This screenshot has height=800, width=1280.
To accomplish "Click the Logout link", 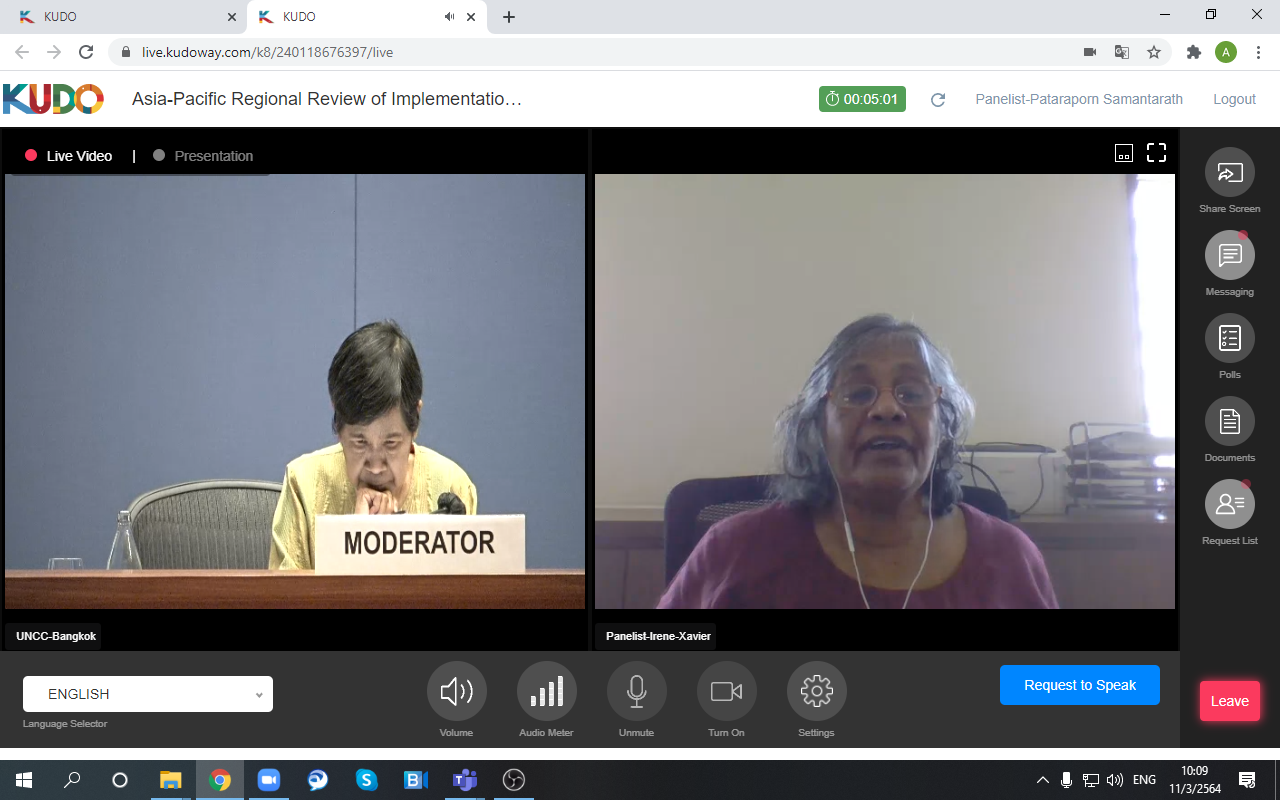I will (1234, 99).
